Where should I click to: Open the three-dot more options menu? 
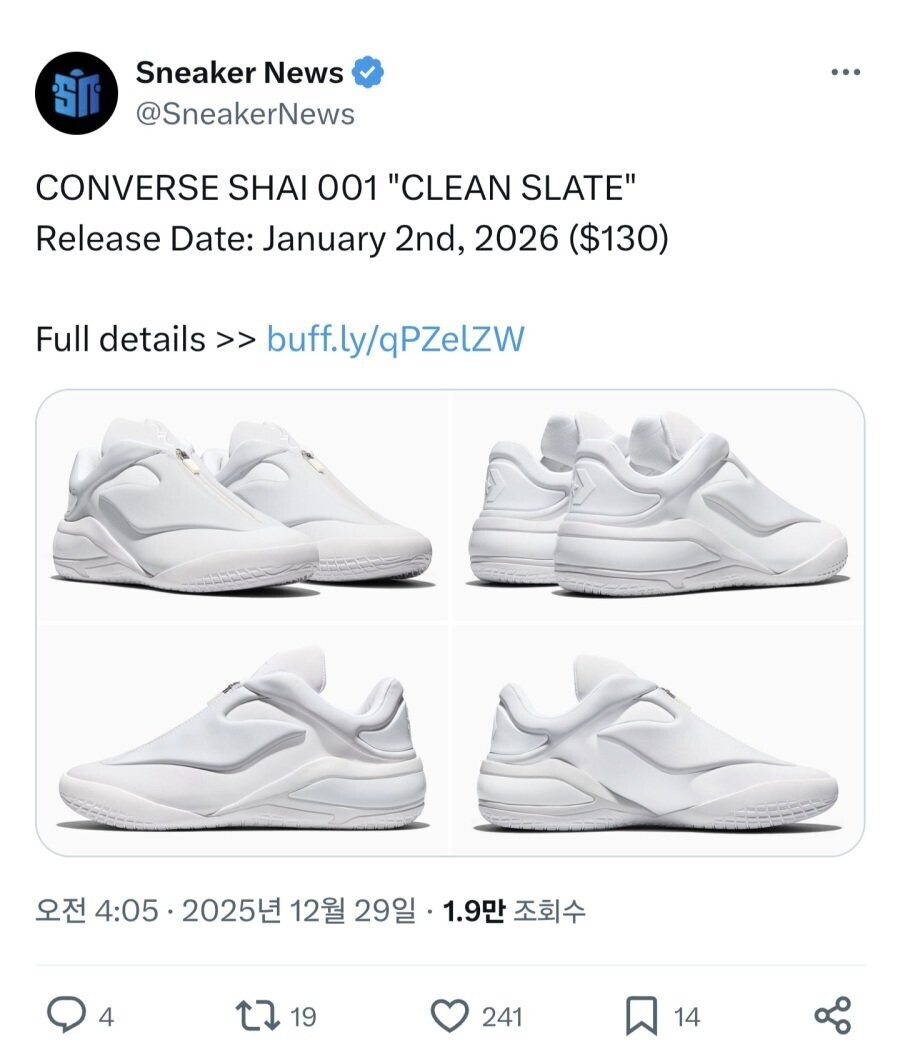846,73
